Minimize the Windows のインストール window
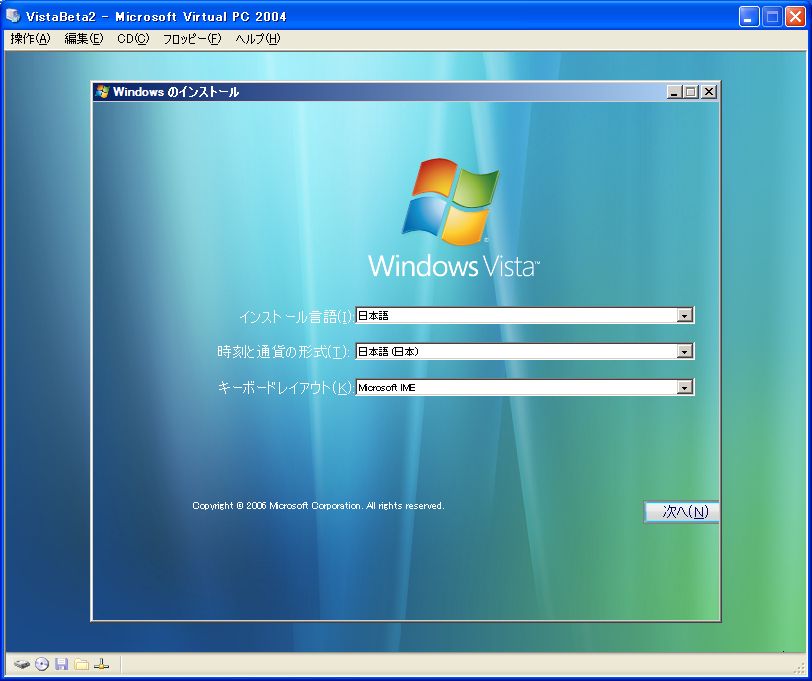The width and height of the screenshot is (812, 681). pos(674,92)
